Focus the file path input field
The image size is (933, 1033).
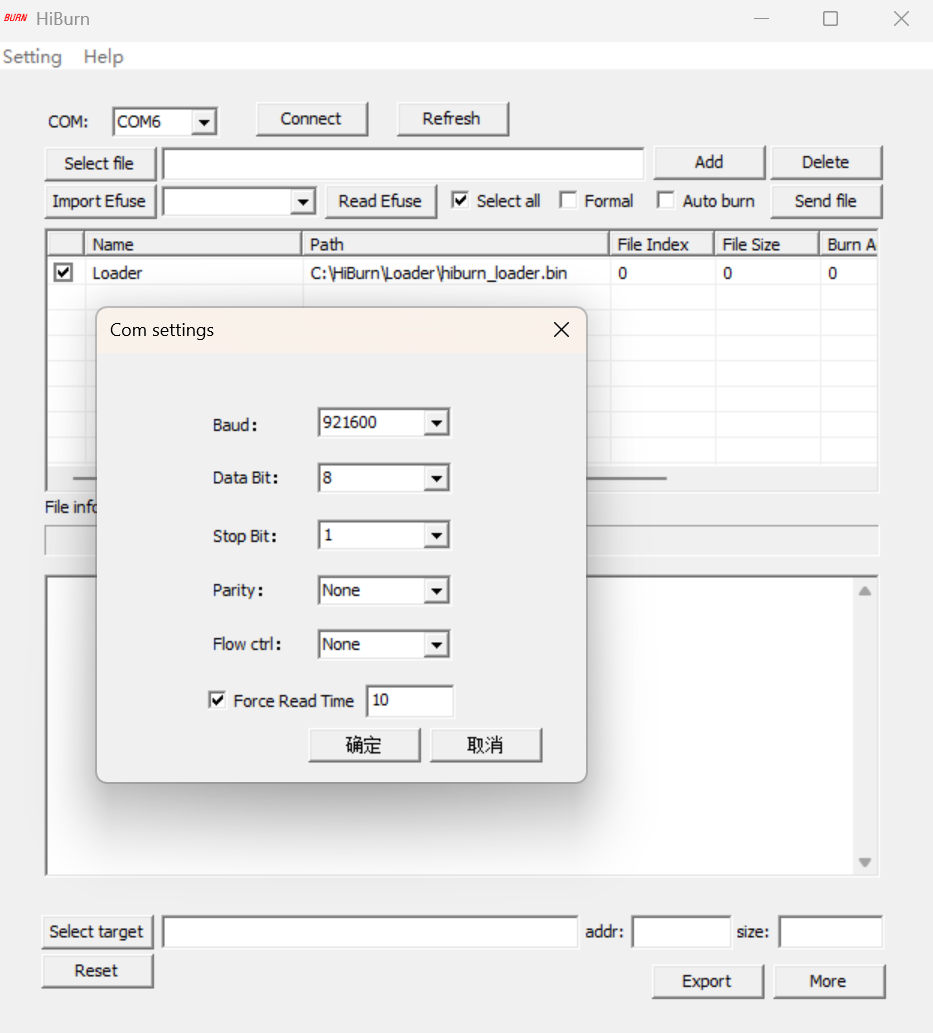click(x=403, y=164)
